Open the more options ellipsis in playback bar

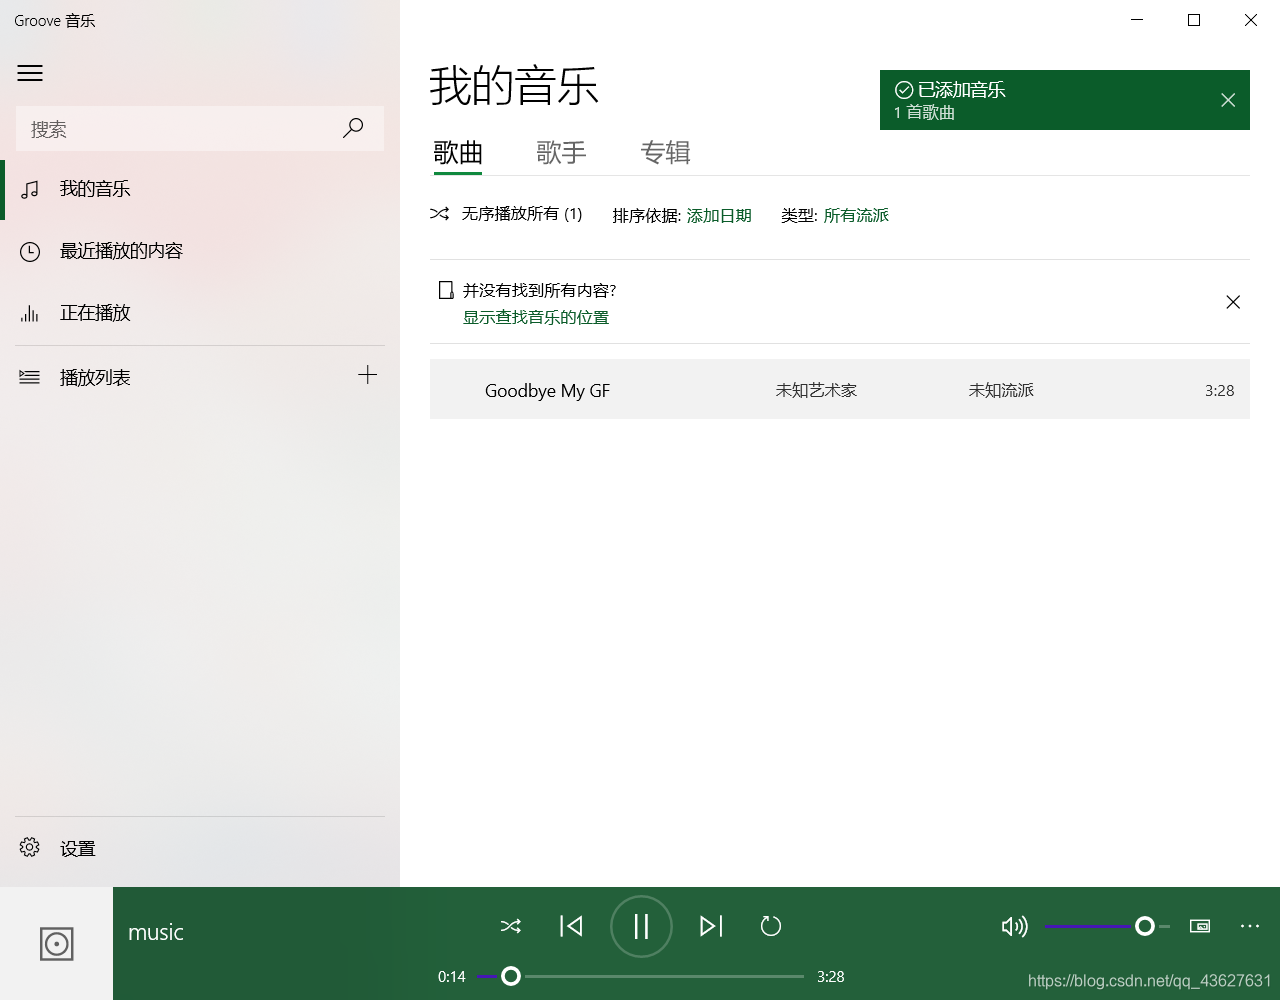click(1249, 927)
